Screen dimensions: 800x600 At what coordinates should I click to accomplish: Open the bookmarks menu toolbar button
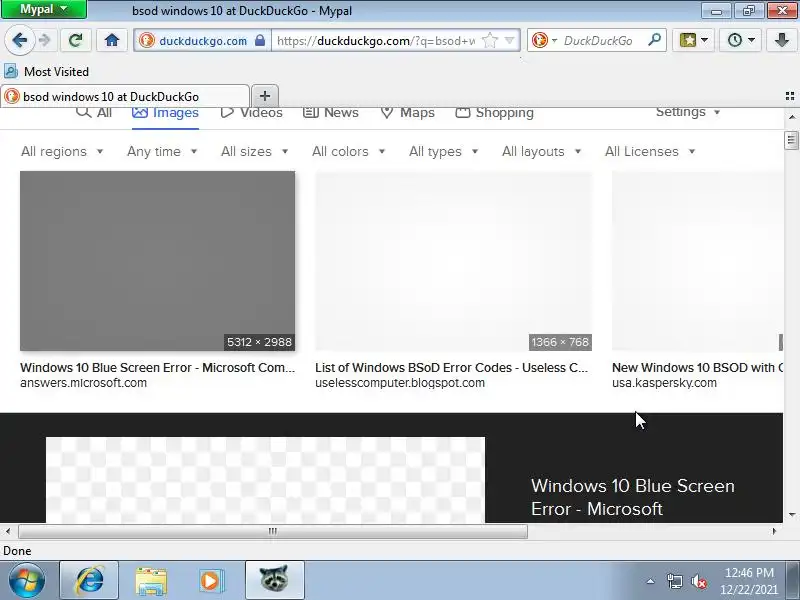pyautogui.click(x=693, y=40)
